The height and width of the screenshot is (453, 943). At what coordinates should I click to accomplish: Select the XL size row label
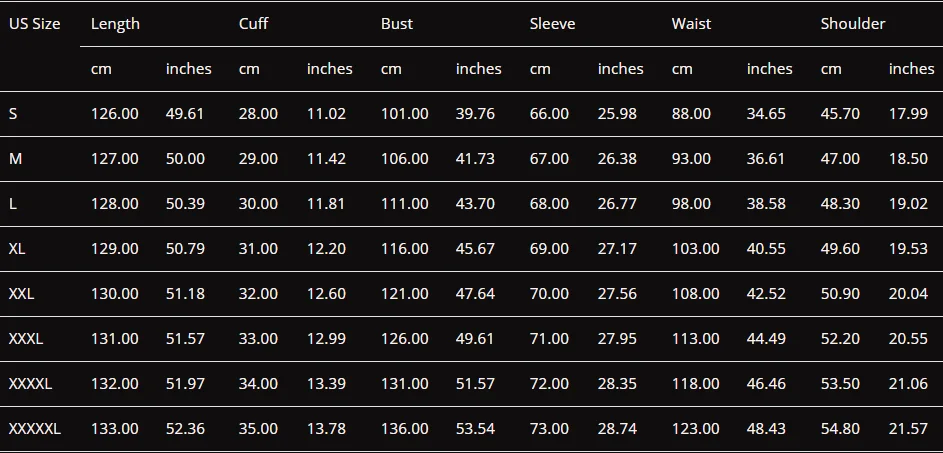pos(17,248)
